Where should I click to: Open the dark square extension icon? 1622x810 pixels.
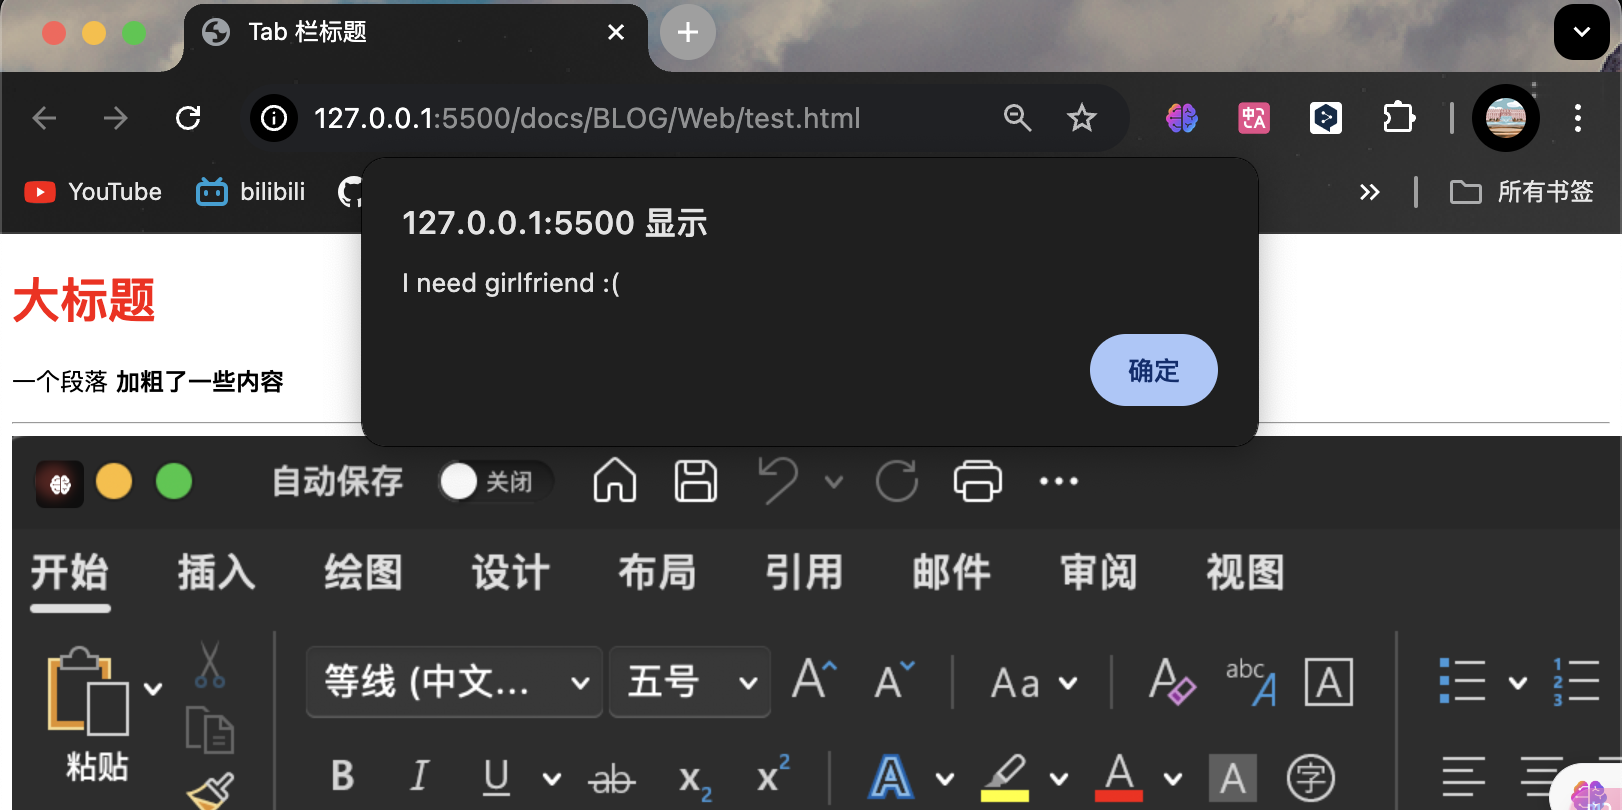pyautogui.click(x=1326, y=118)
